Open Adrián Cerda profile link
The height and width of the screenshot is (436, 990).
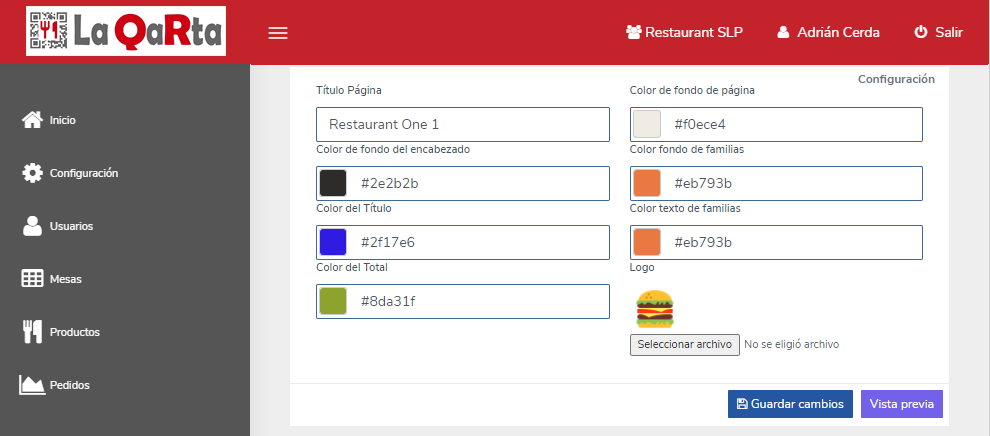point(828,32)
